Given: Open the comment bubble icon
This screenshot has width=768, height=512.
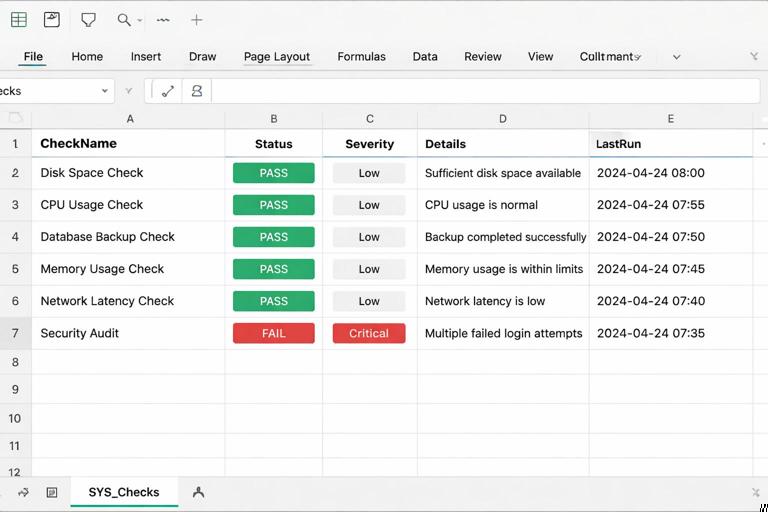Looking at the screenshot, I should 89,20.
